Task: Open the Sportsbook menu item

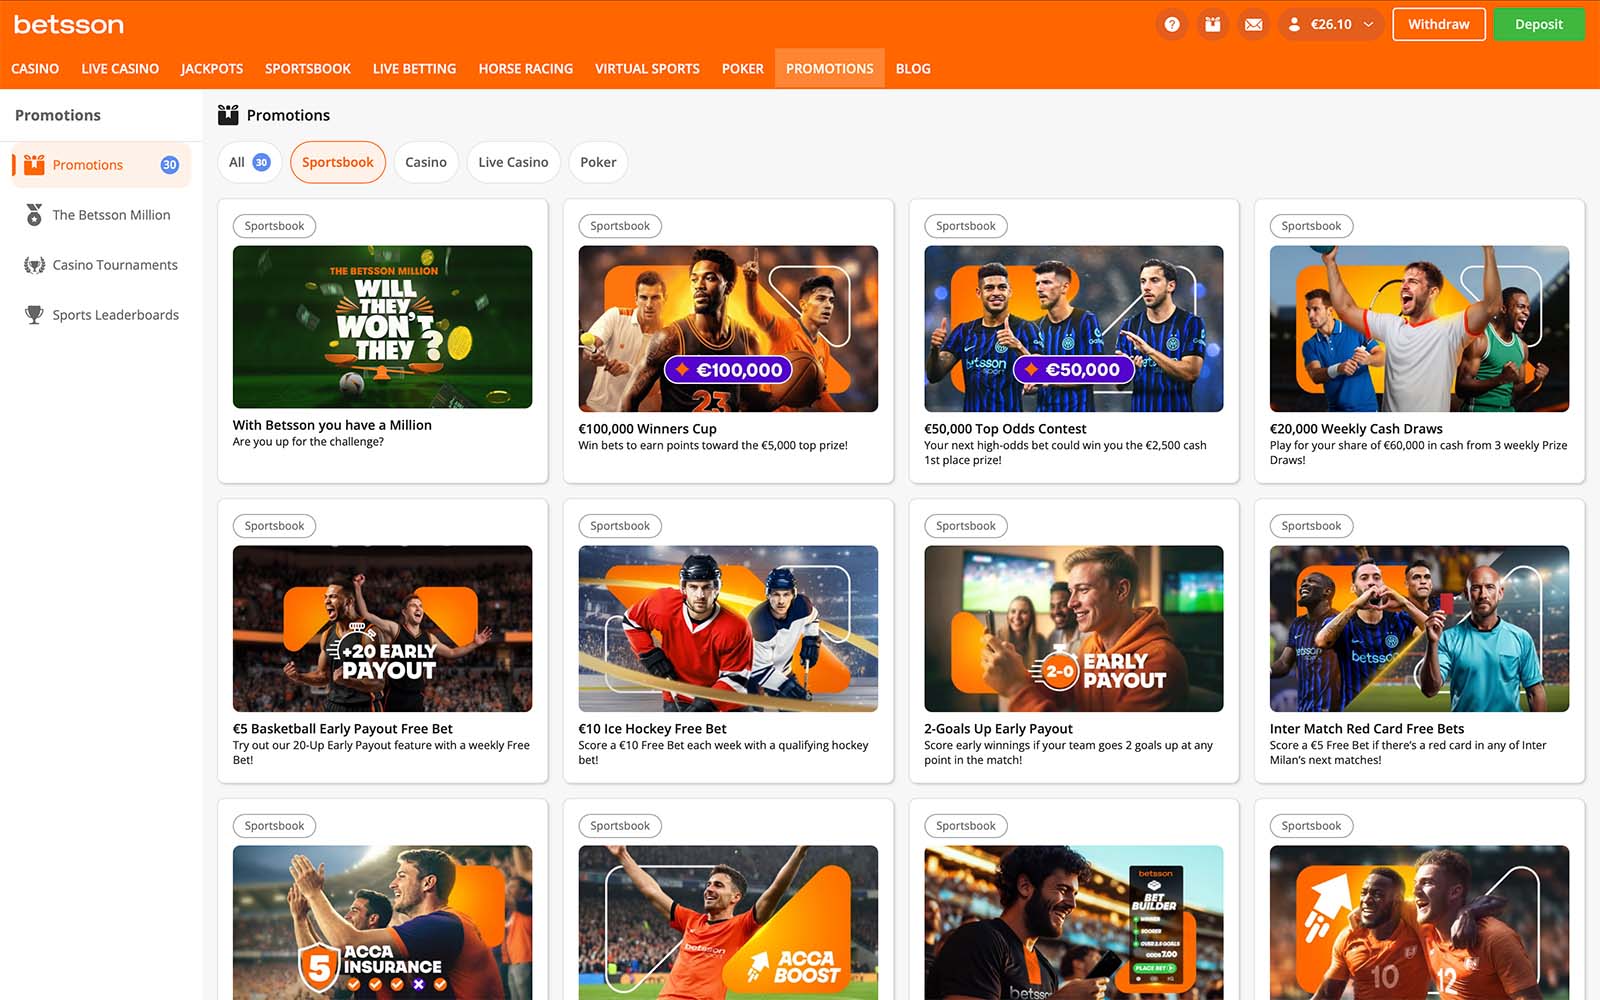Action: click(307, 69)
